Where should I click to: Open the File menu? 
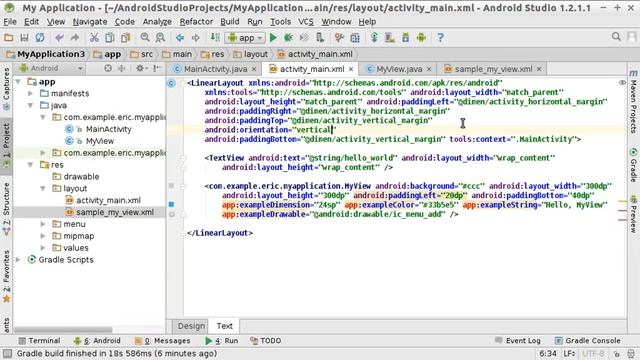10,22
